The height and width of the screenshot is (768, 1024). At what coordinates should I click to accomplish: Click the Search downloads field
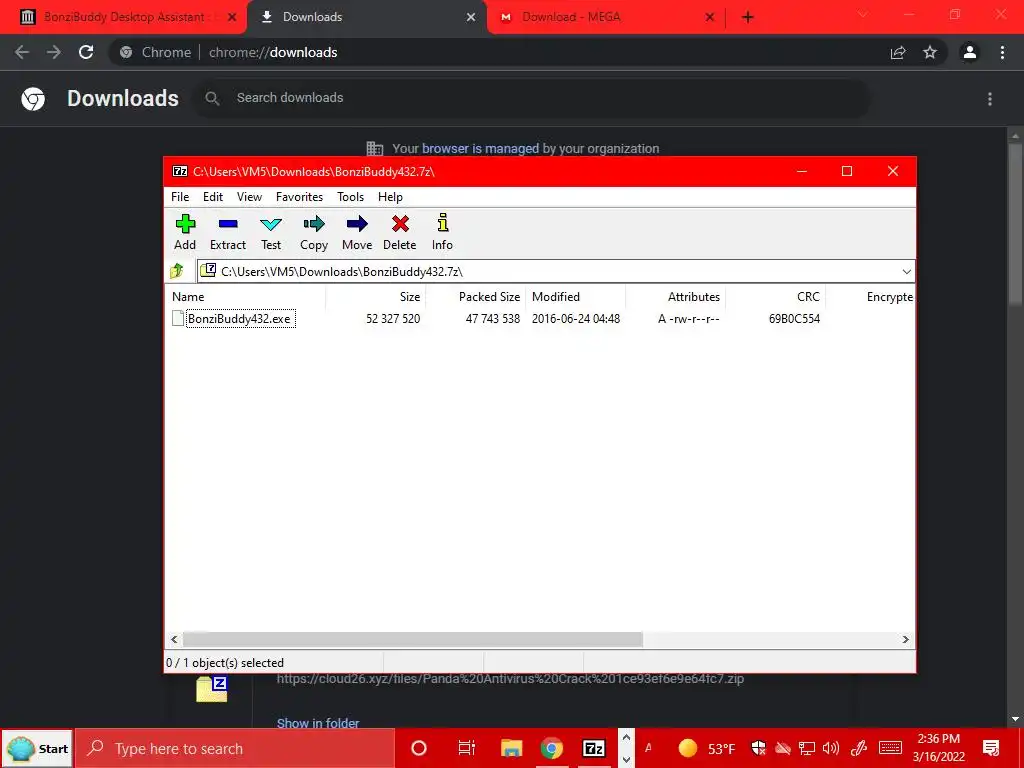530,98
